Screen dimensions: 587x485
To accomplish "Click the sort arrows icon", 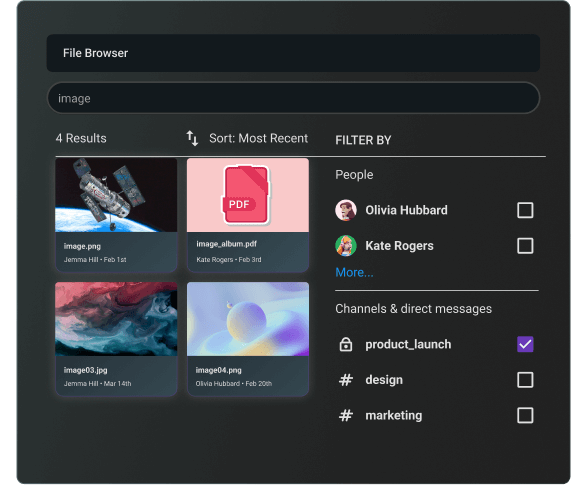I will 192,138.
